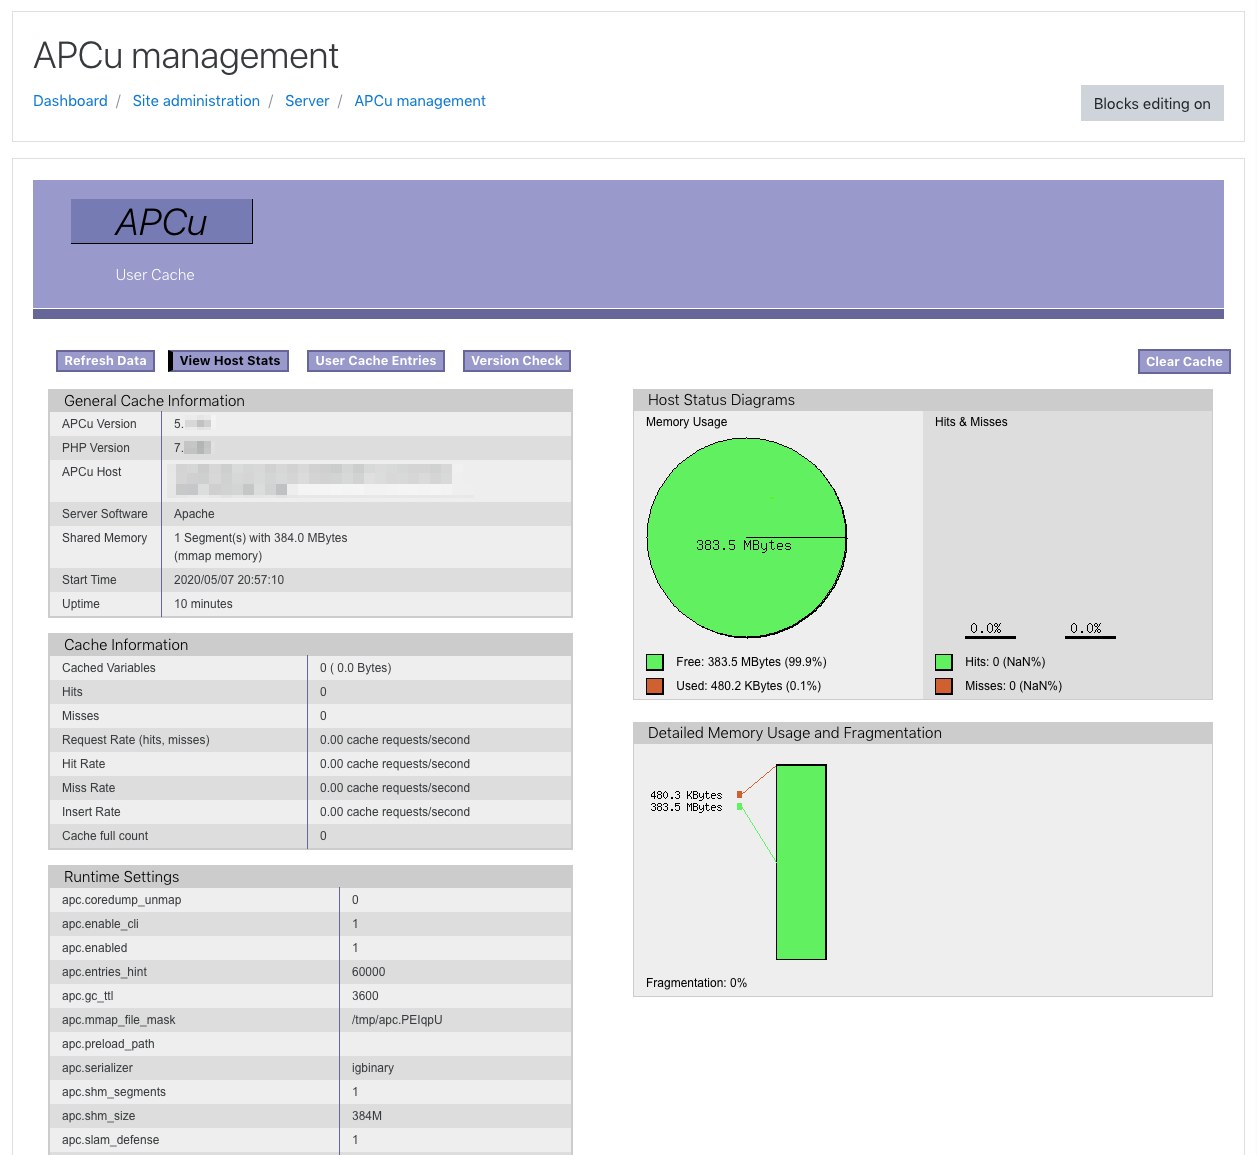Clear Cache button click
Viewport: 1257px width, 1155px height.
pos(1184,362)
